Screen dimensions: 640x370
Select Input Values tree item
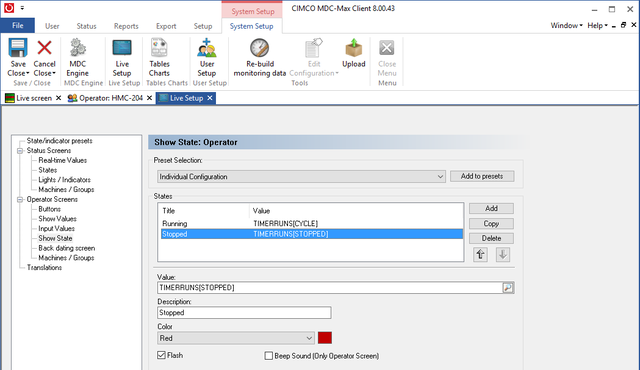[57, 229]
